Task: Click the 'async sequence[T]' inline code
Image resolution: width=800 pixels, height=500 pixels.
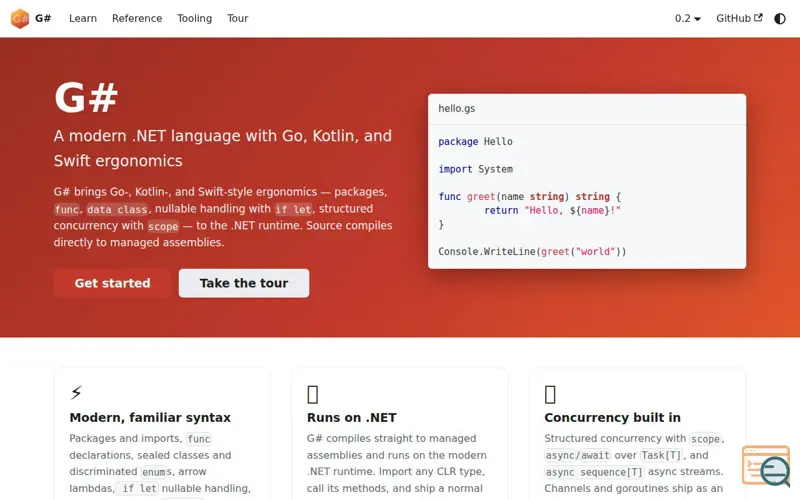Action: click(x=594, y=472)
